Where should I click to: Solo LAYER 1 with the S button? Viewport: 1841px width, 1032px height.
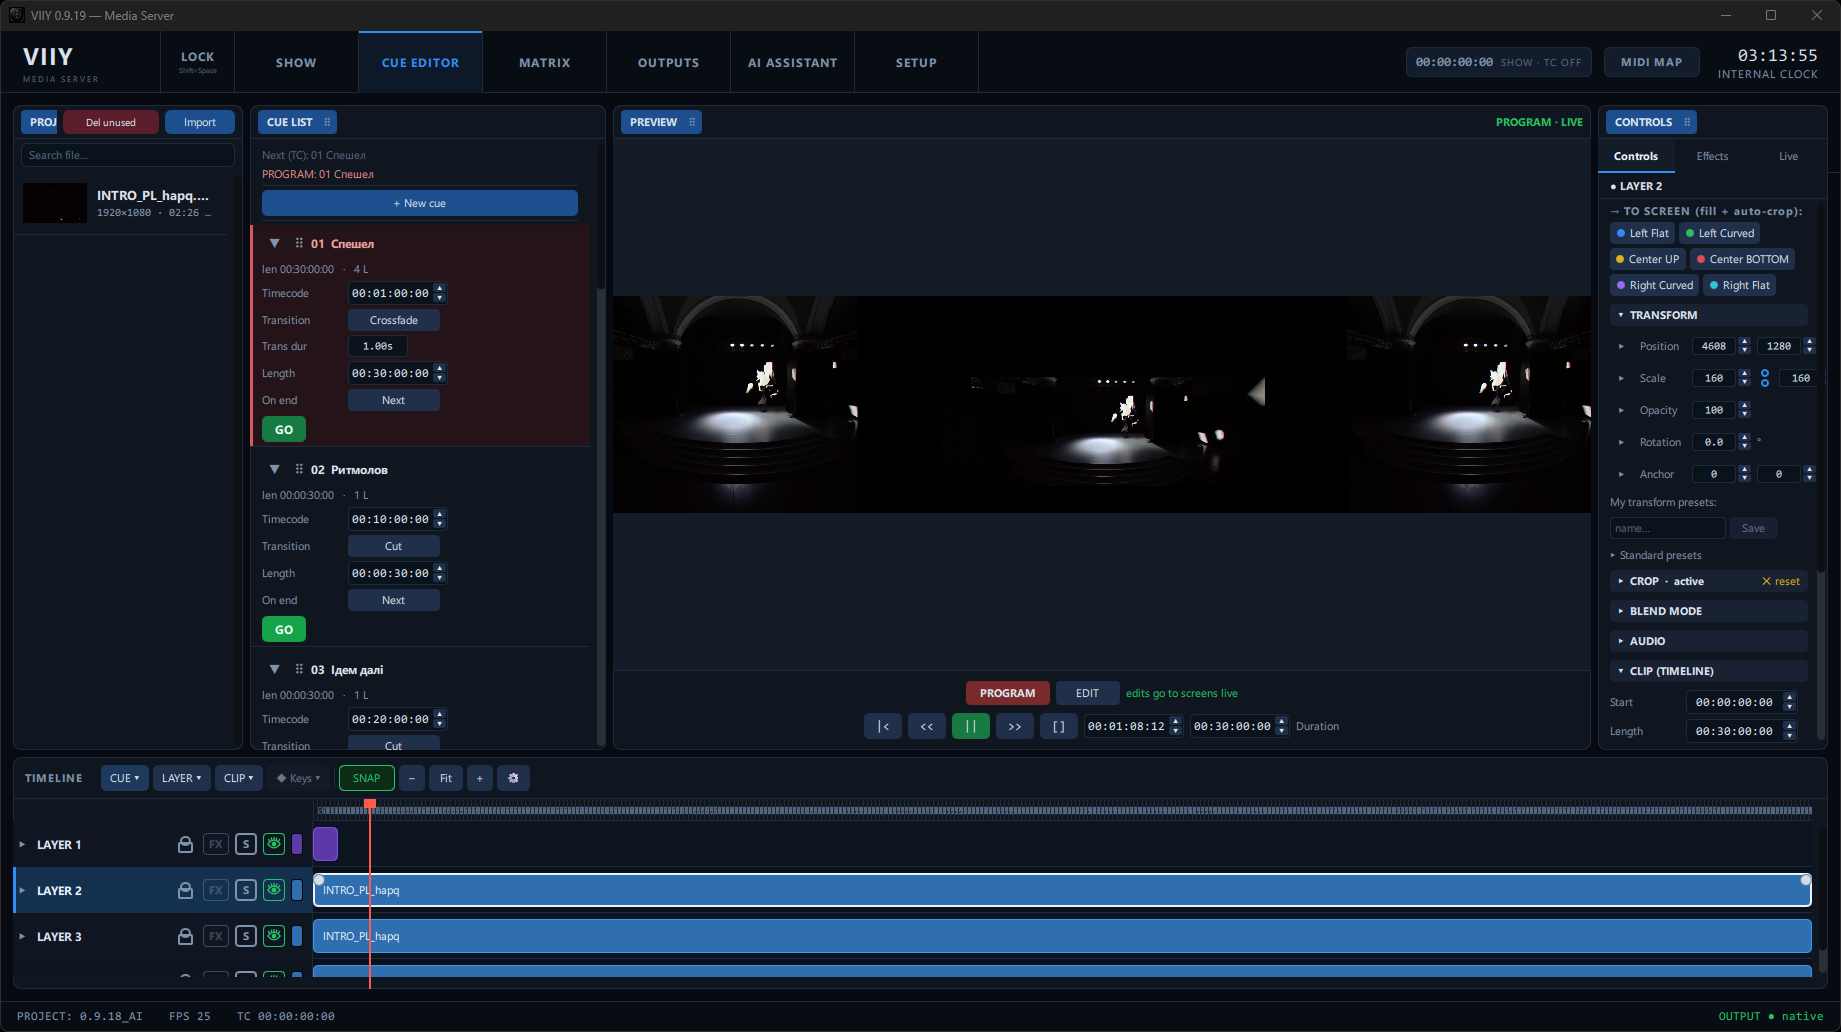point(246,844)
